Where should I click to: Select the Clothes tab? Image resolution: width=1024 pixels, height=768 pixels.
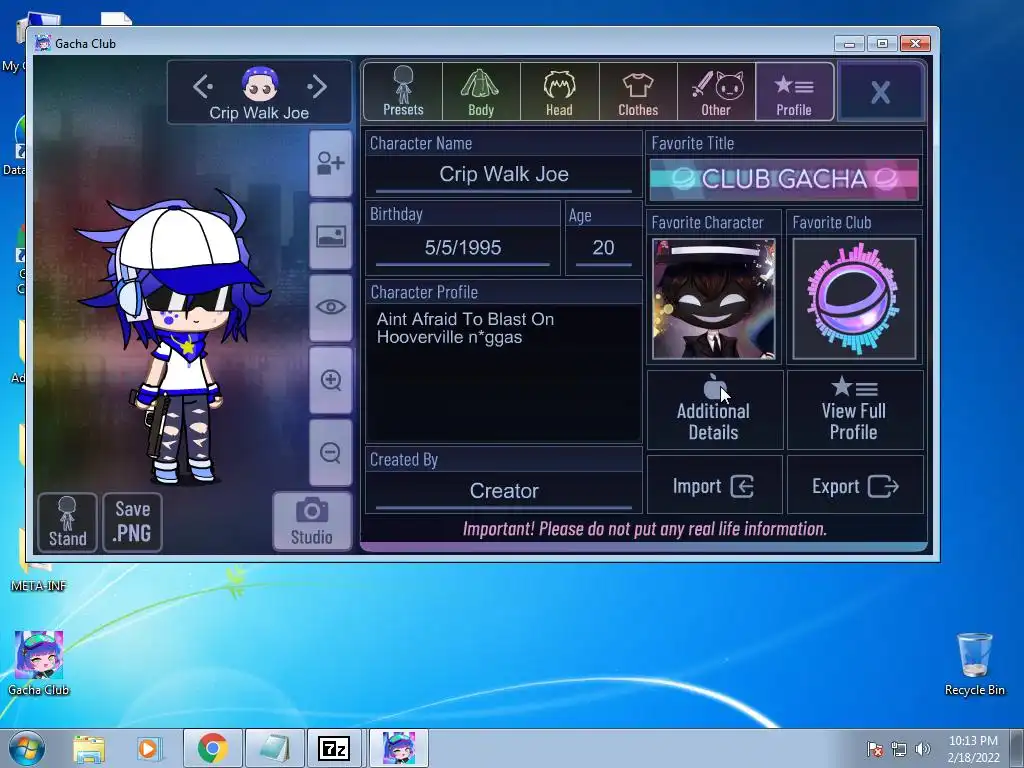pyautogui.click(x=638, y=92)
